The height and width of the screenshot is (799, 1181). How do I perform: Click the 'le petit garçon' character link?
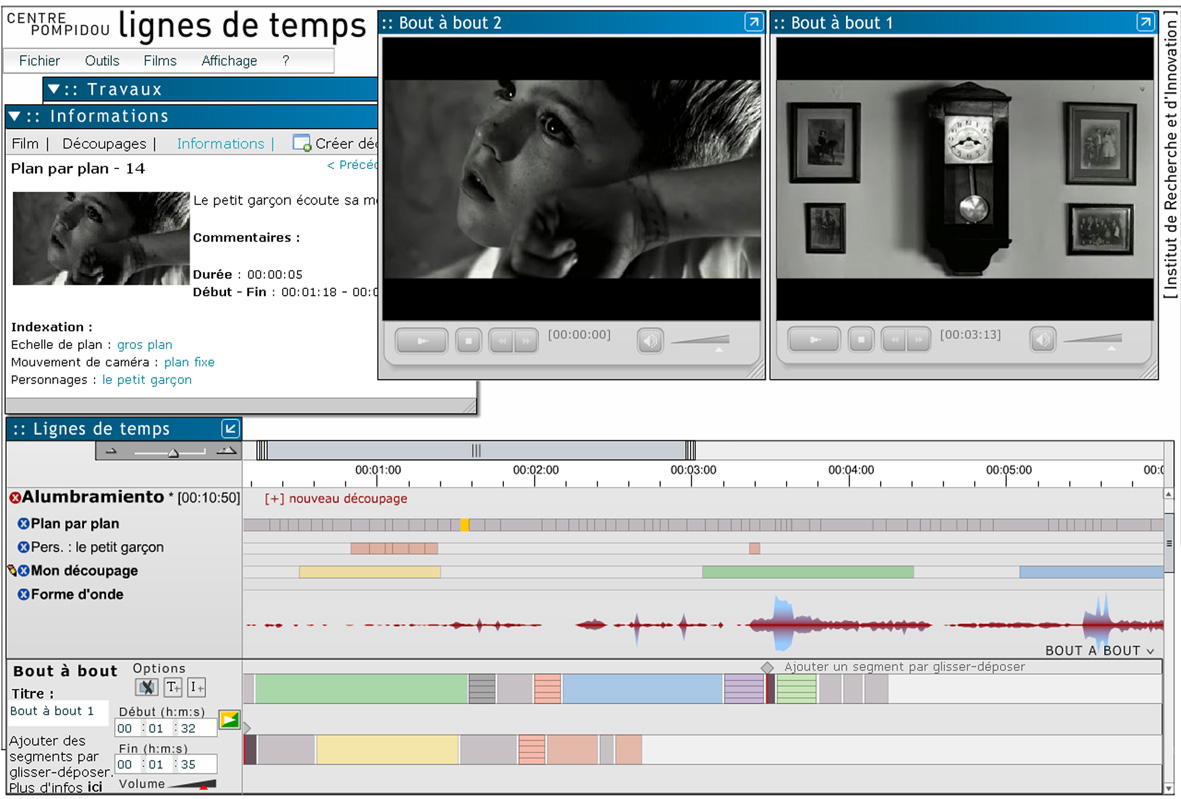(147, 380)
